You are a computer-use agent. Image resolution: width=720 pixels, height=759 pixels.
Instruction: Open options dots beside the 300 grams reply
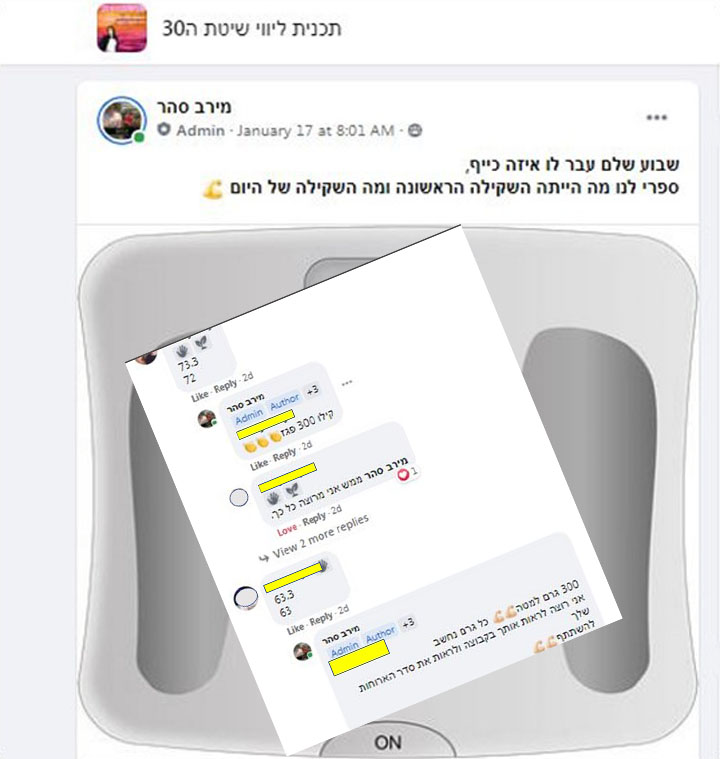click(x=347, y=383)
